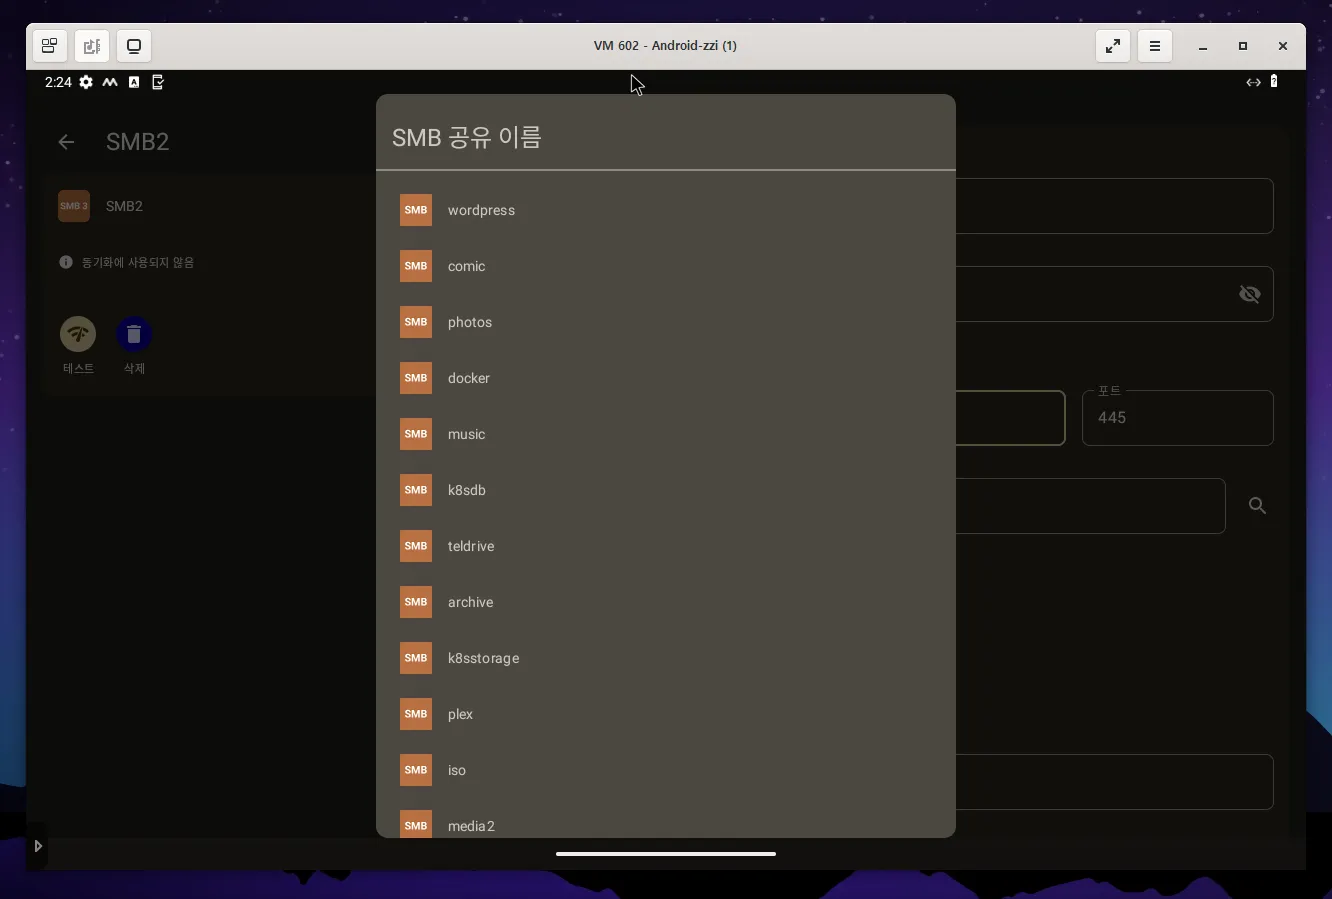
Task: Choose the k8sstorage share from the list
Action: tap(483, 658)
